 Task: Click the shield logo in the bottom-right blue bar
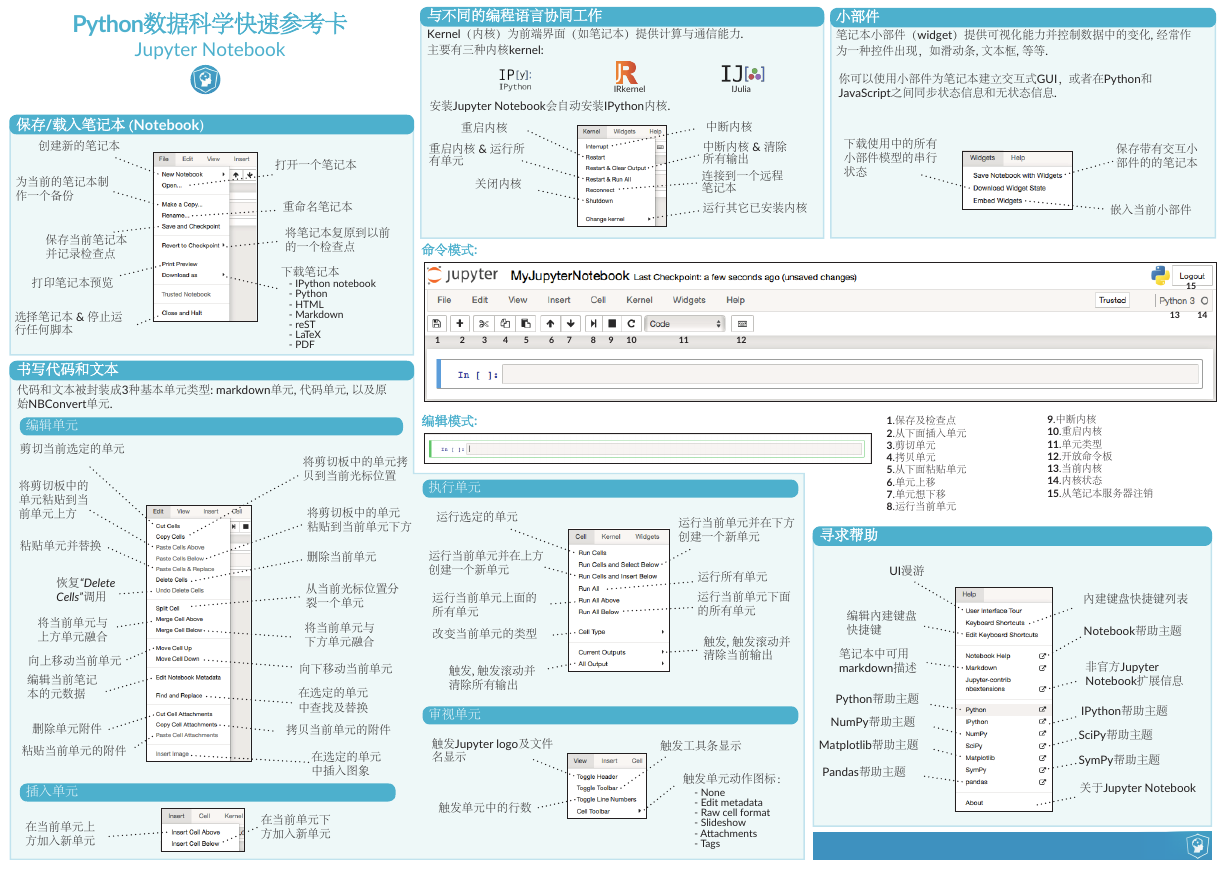[x=1198, y=846]
